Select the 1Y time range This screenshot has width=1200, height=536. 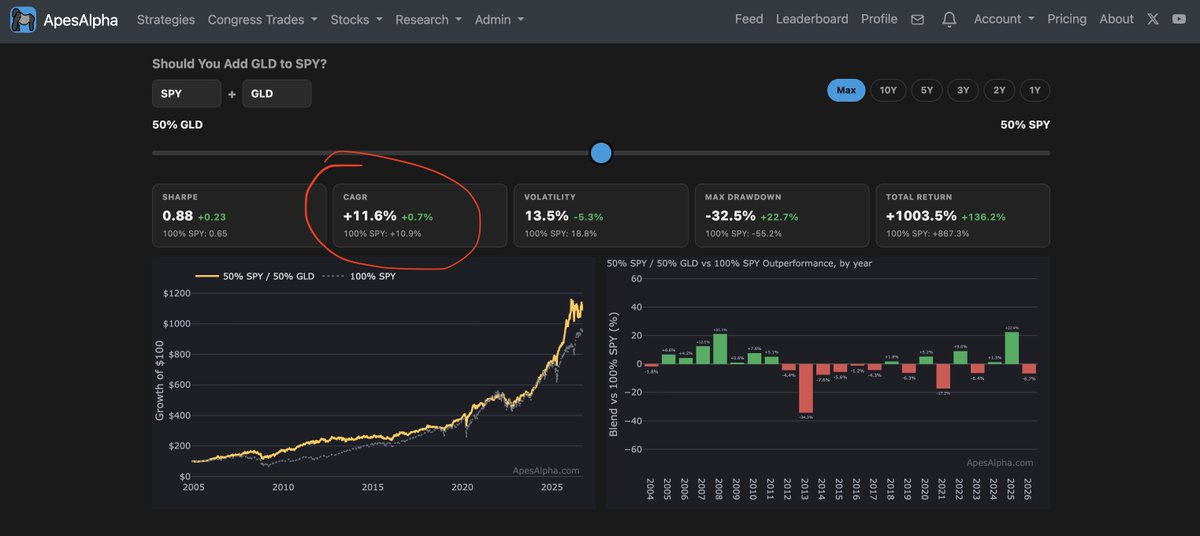pos(1035,90)
